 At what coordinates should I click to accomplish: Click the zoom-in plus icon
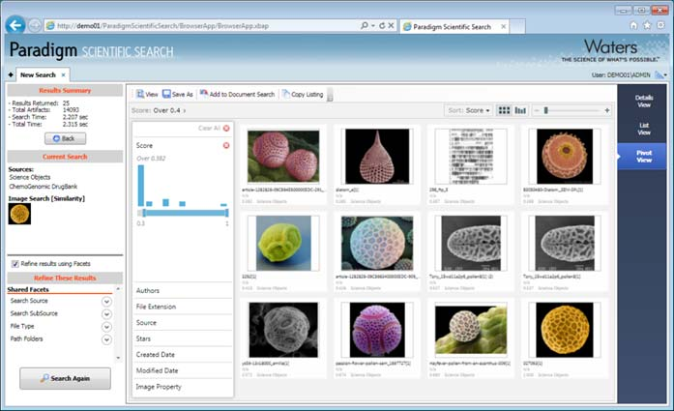click(x=607, y=110)
